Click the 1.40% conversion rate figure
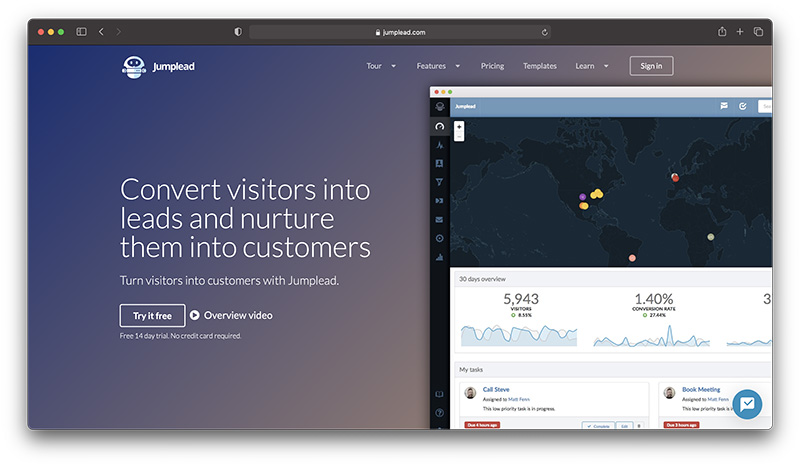Screen dimensions: 800x466 tap(654, 299)
